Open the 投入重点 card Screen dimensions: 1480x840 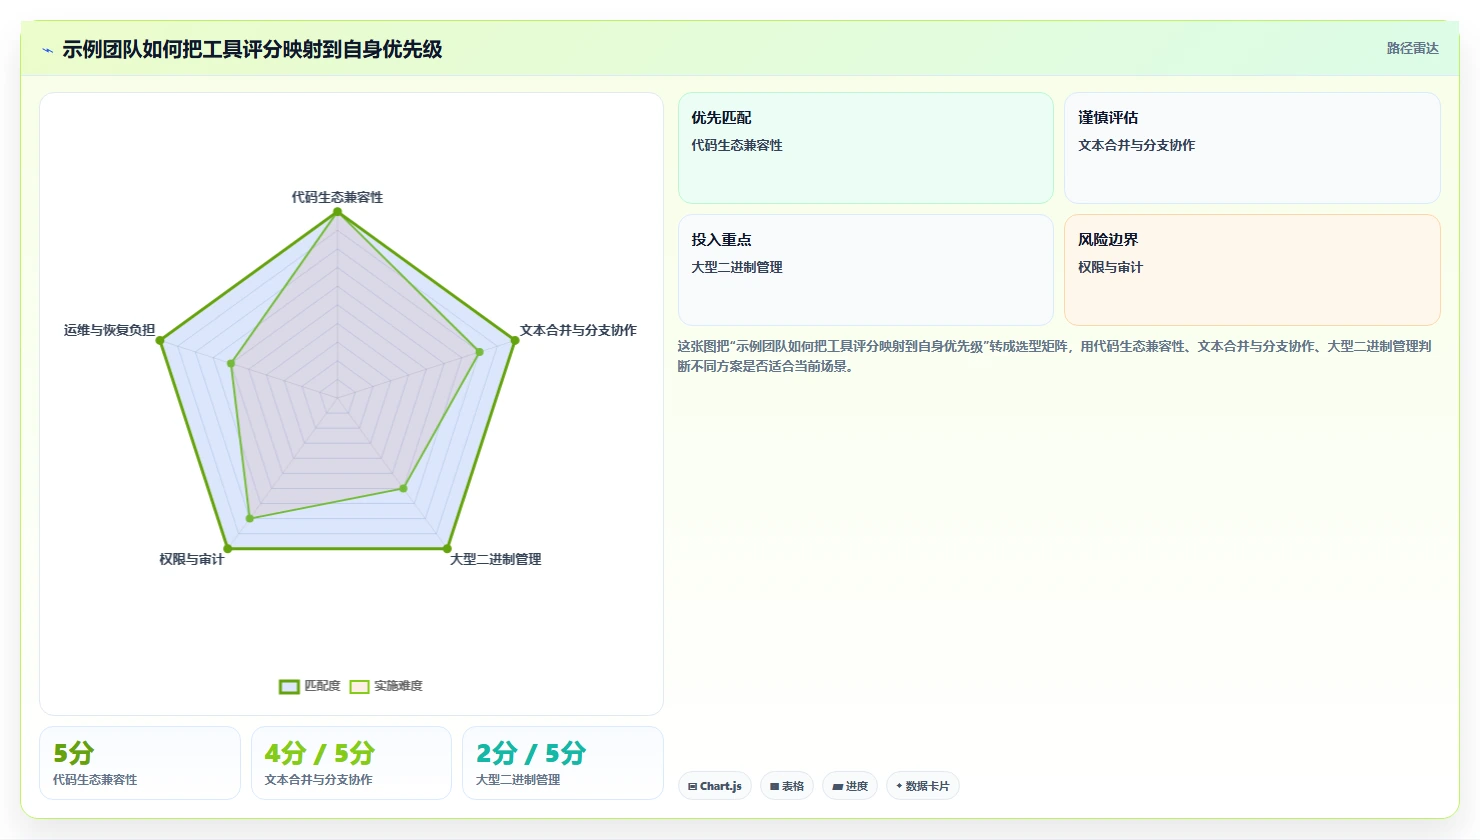click(865, 270)
